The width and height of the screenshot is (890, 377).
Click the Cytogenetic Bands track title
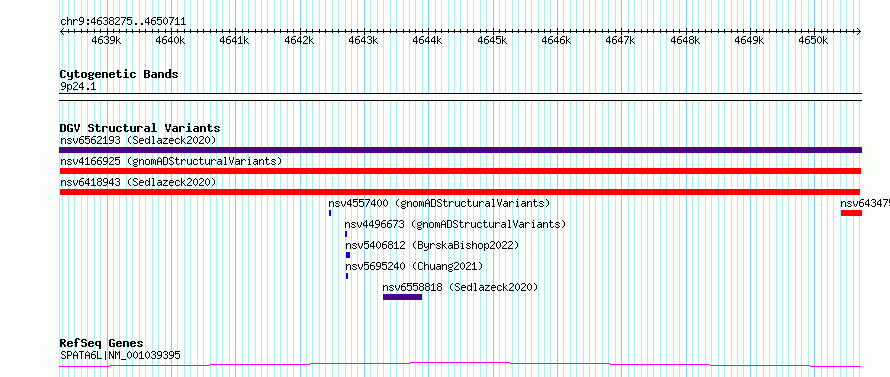point(119,74)
